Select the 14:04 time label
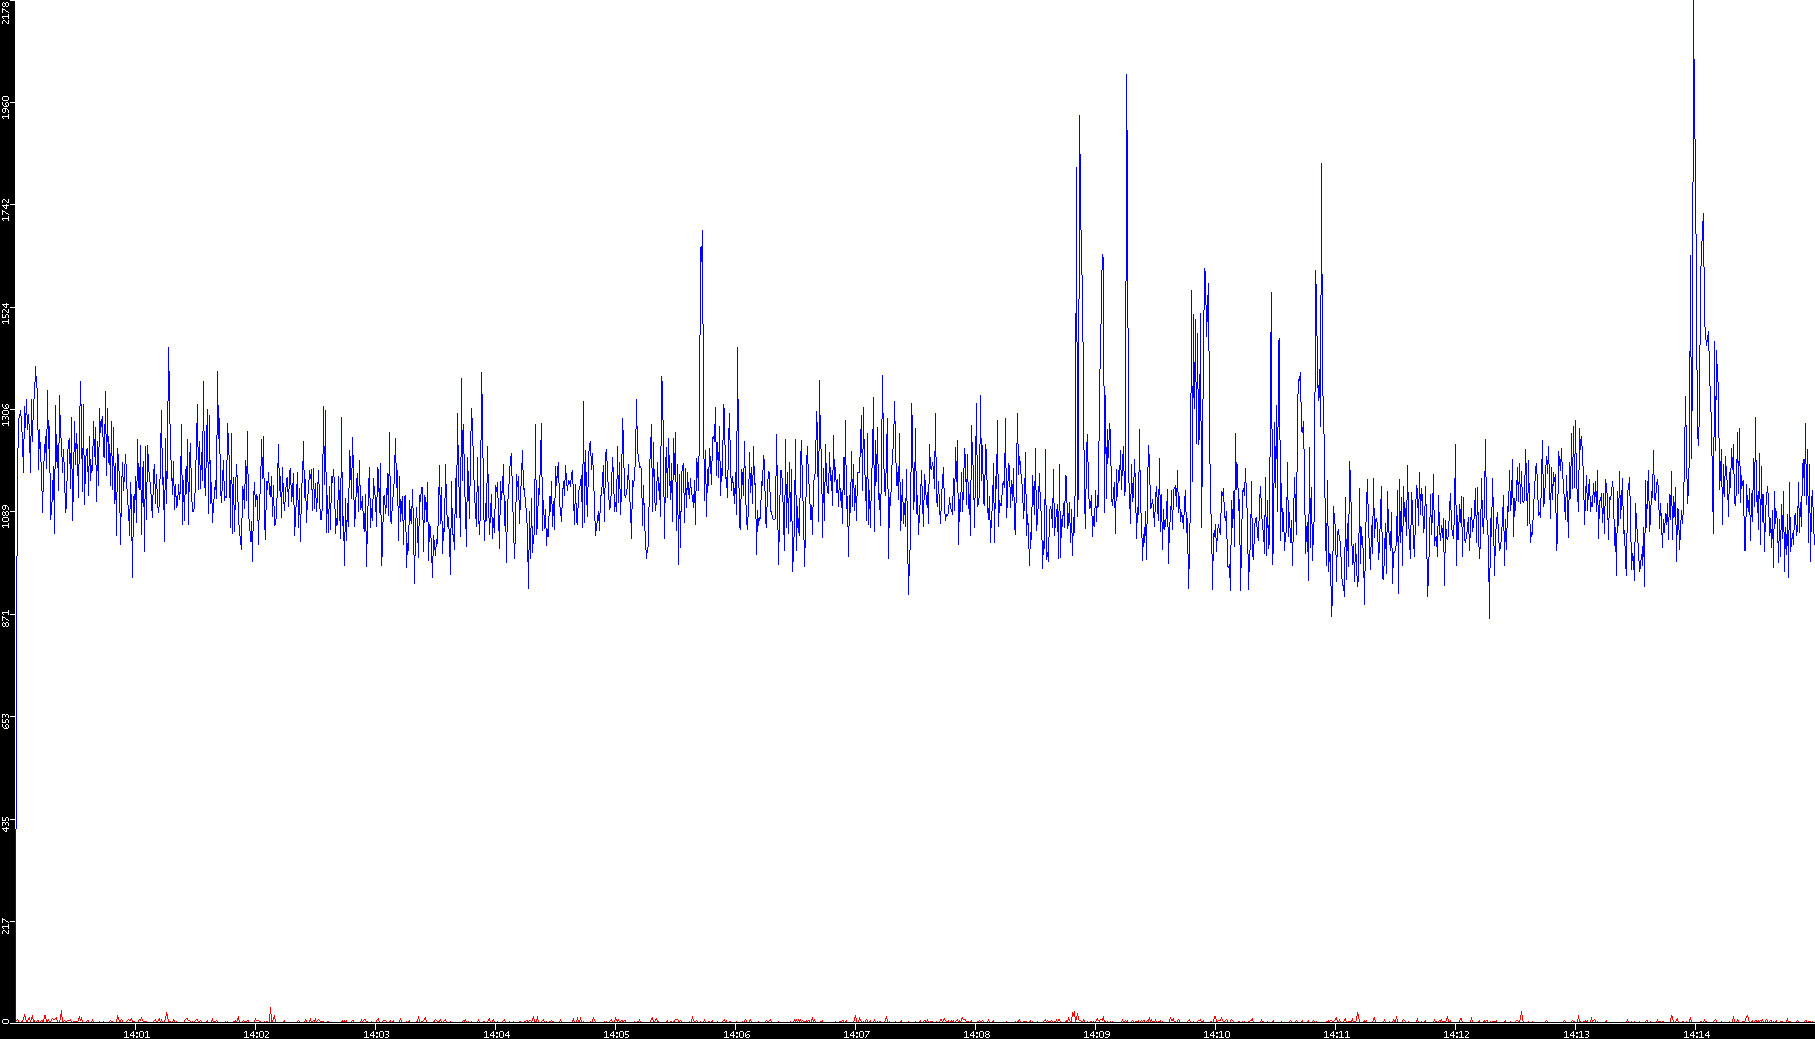This screenshot has height=1039, width=1815. tap(496, 1033)
